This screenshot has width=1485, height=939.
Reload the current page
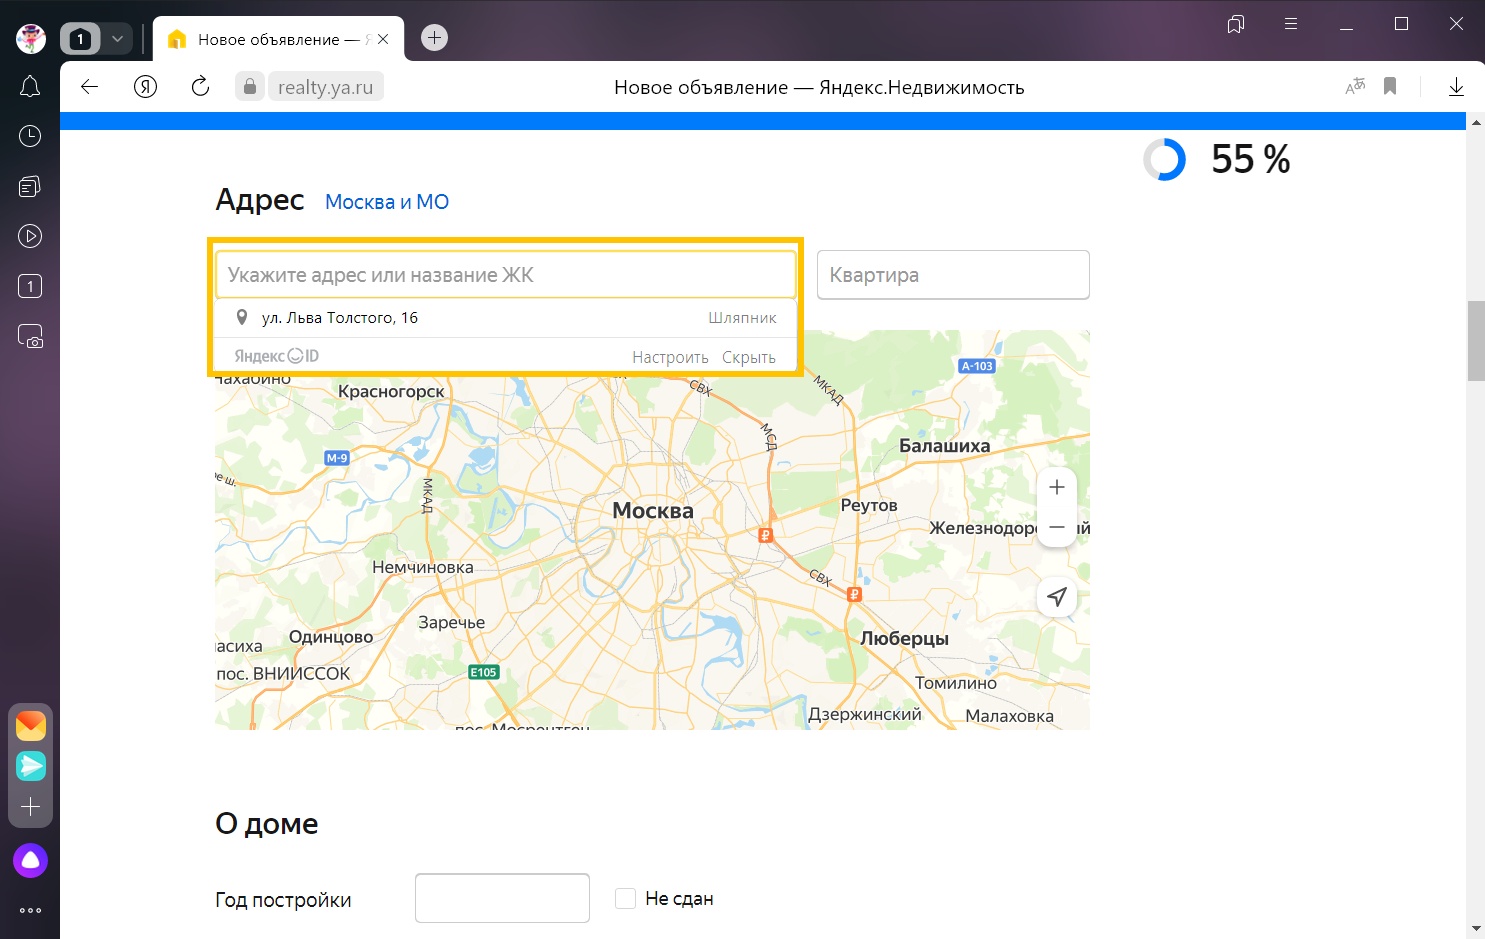coord(200,87)
